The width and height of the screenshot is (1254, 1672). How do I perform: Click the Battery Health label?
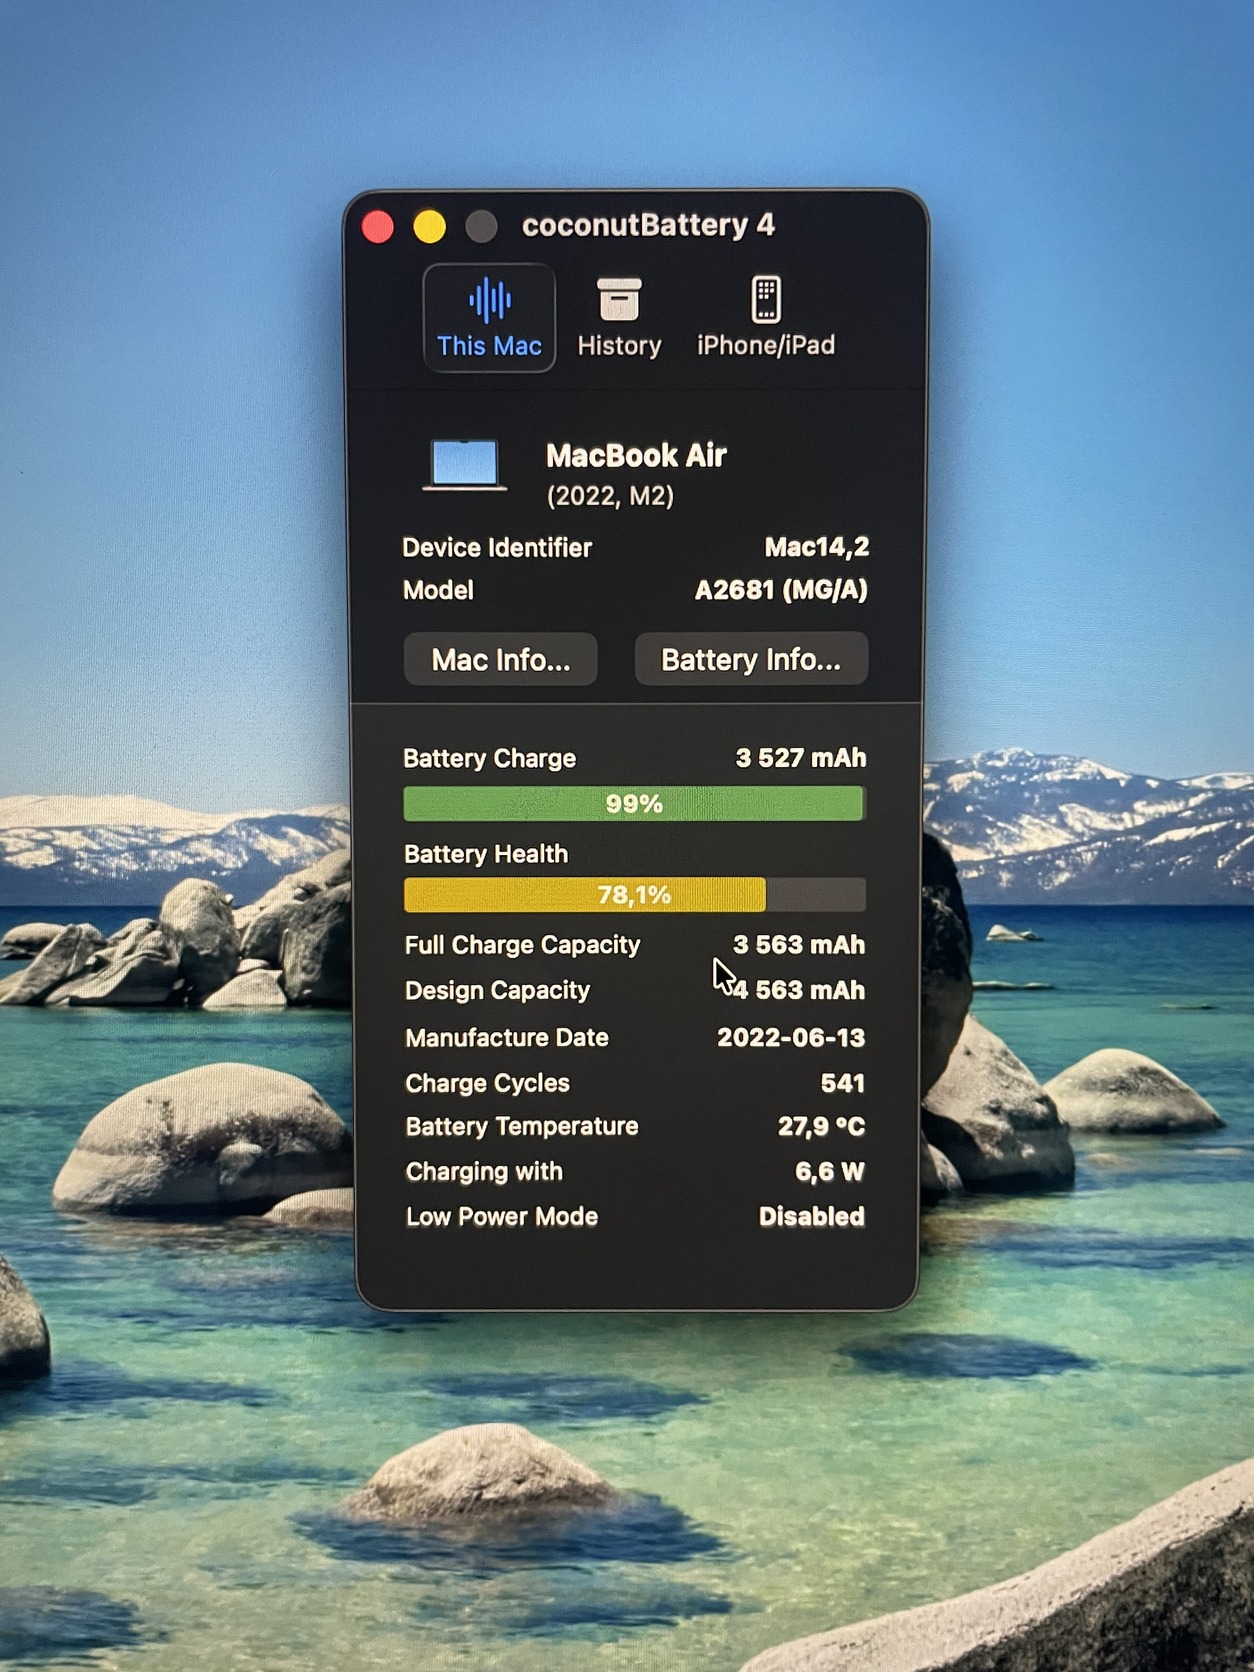486,854
